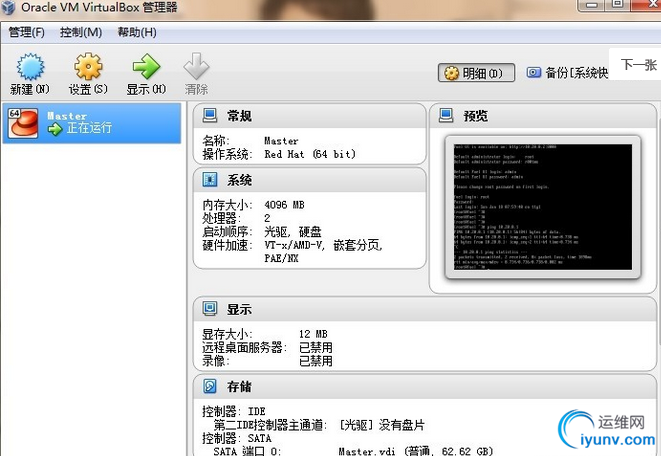Open Settings (设置) gear toolbar icon
The image size is (661, 456).
(x=88, y=66)
